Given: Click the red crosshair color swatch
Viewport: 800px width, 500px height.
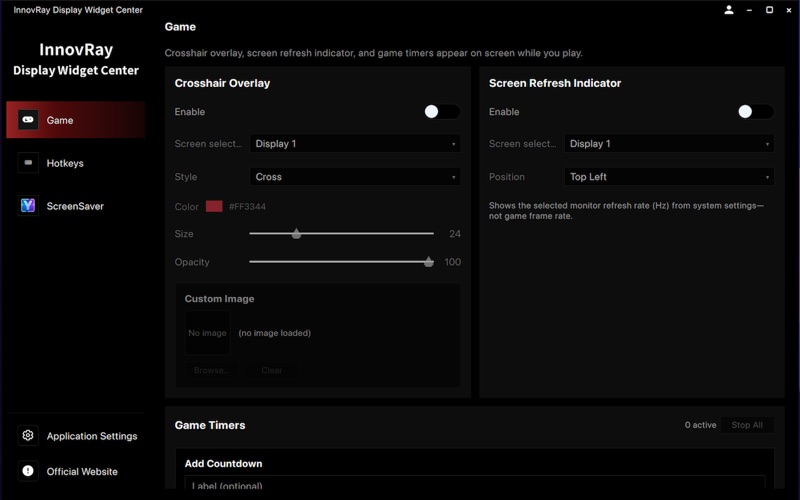Looking at the screenshot, I should tap(214, 206).
